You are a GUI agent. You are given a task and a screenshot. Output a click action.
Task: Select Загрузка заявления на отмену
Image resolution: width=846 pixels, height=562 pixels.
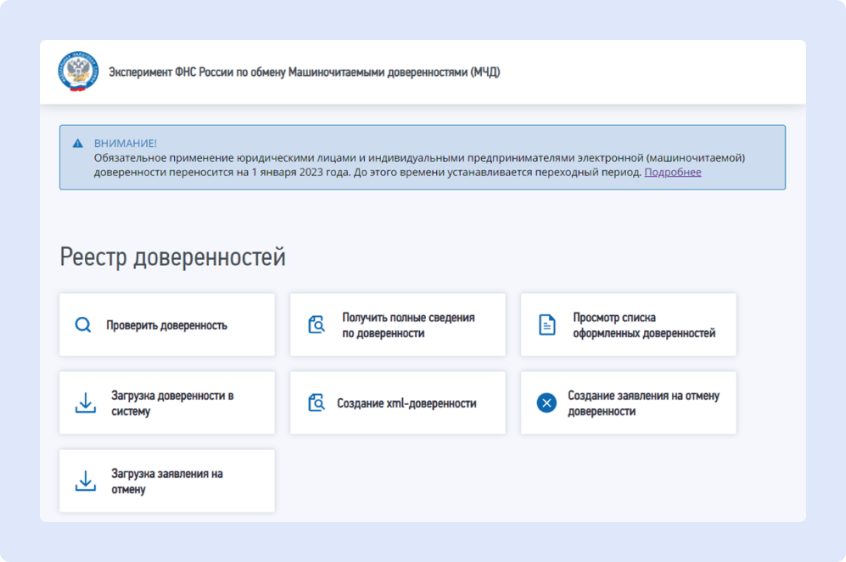click(166, 481)
